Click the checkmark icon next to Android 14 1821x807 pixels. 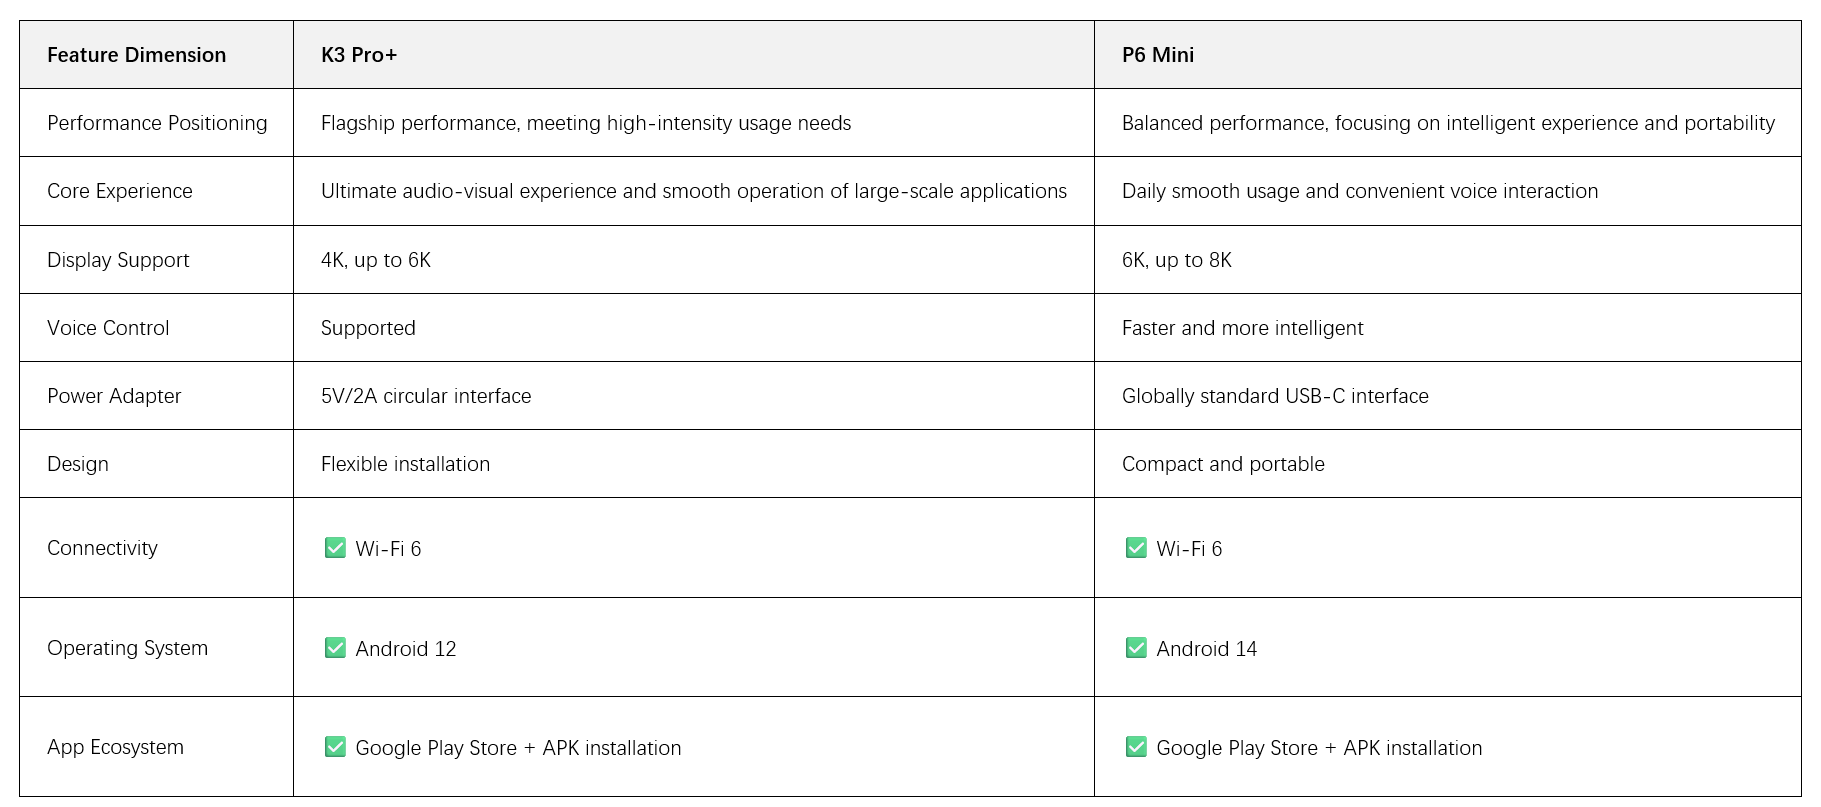[1136, 648]
